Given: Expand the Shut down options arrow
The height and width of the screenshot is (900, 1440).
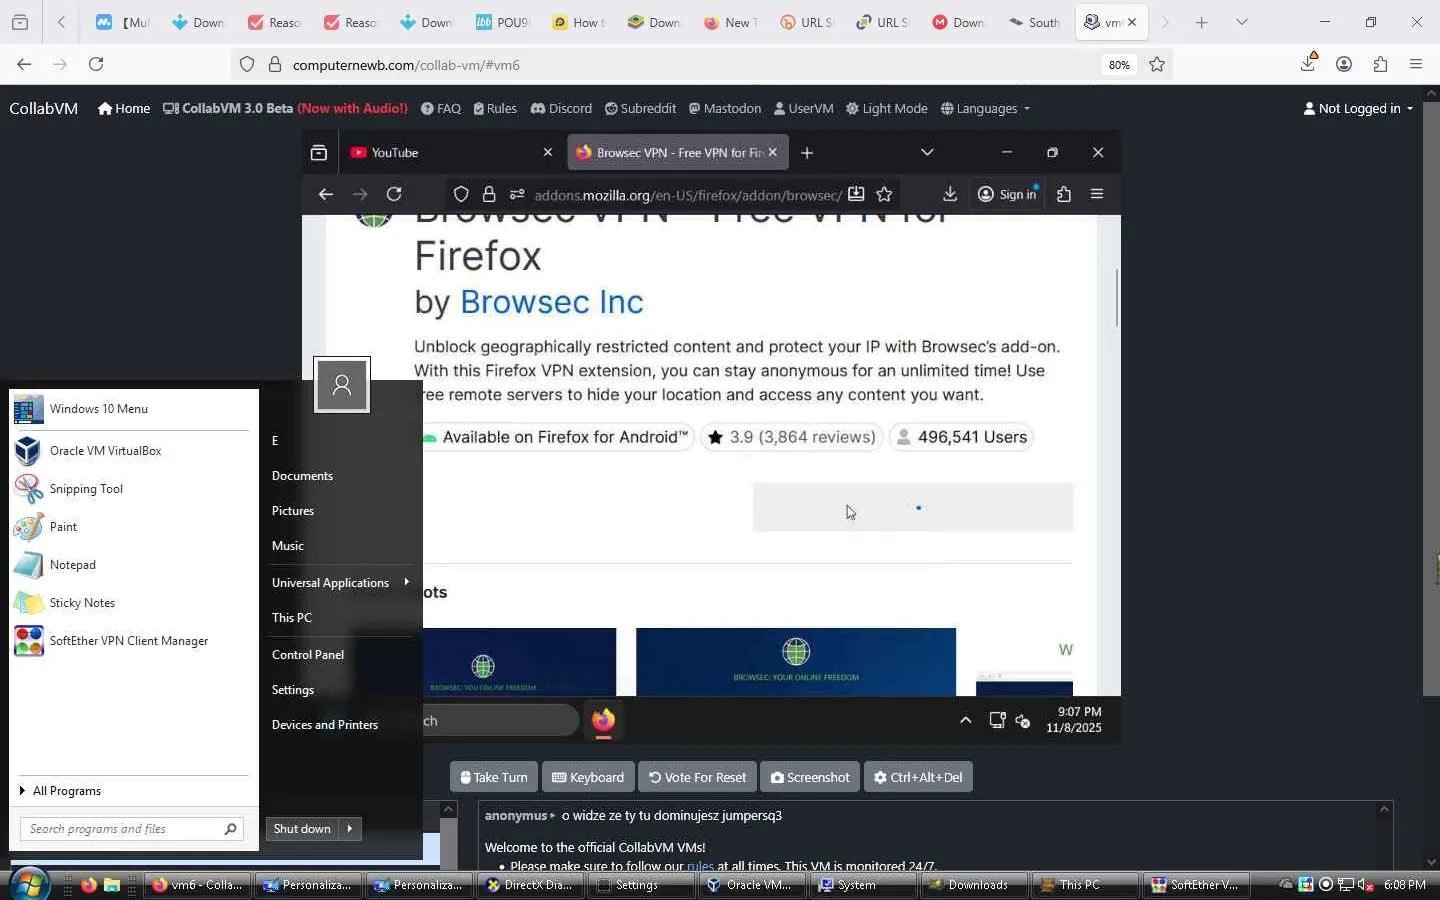Looking at the screenshot, I should point(350,829).
